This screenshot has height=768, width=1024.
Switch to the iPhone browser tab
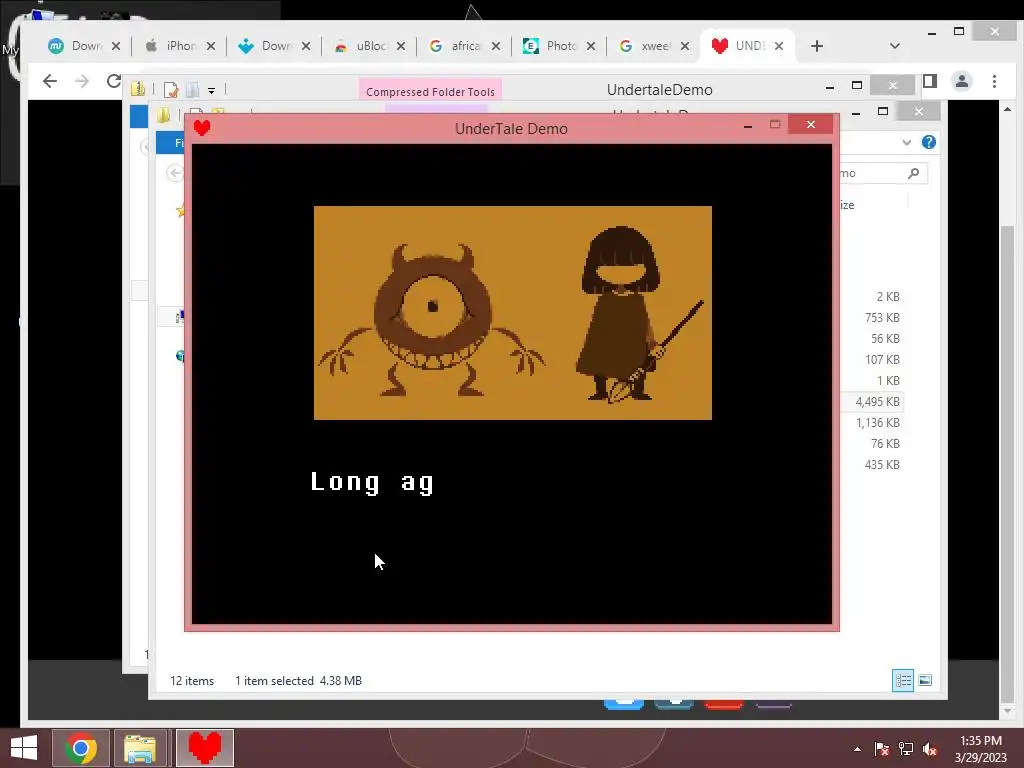tap(181, 46)
